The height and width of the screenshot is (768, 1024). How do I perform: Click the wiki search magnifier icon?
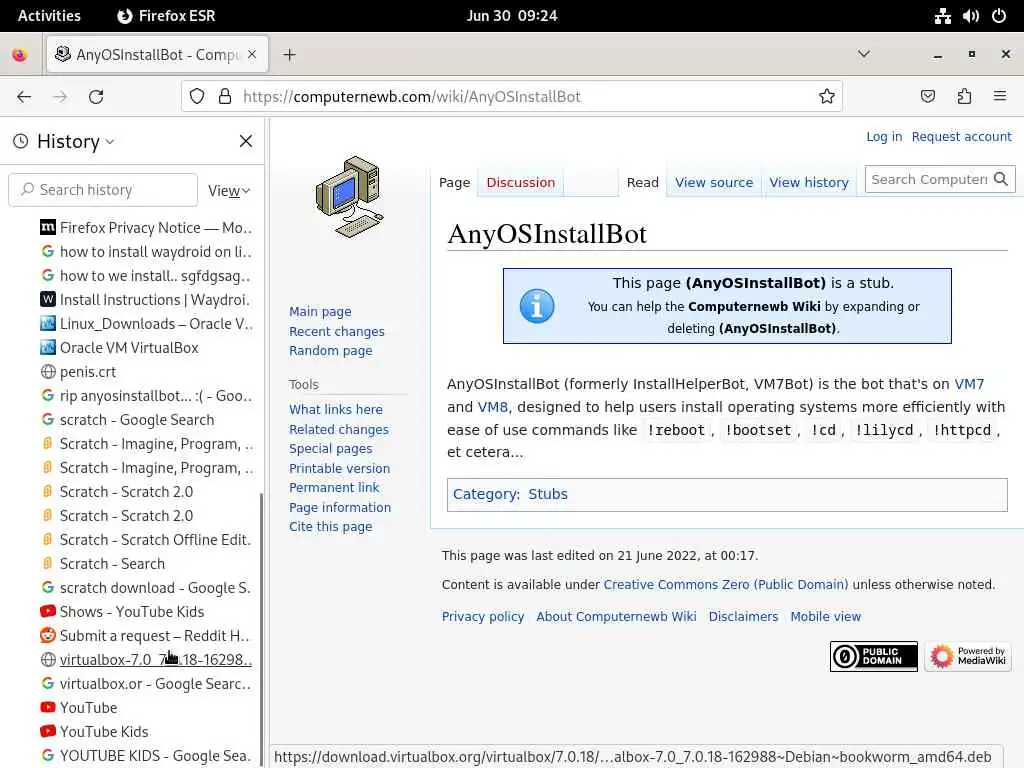click(x=1000, y=179)
